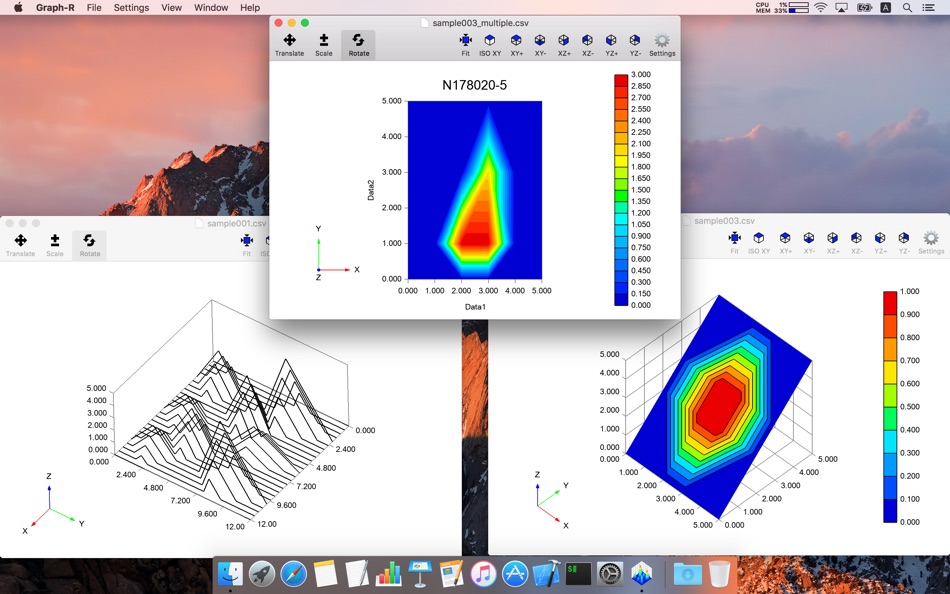
Task: Set XY- view in sample003.csv window
Action: click(x=809, y=242)
